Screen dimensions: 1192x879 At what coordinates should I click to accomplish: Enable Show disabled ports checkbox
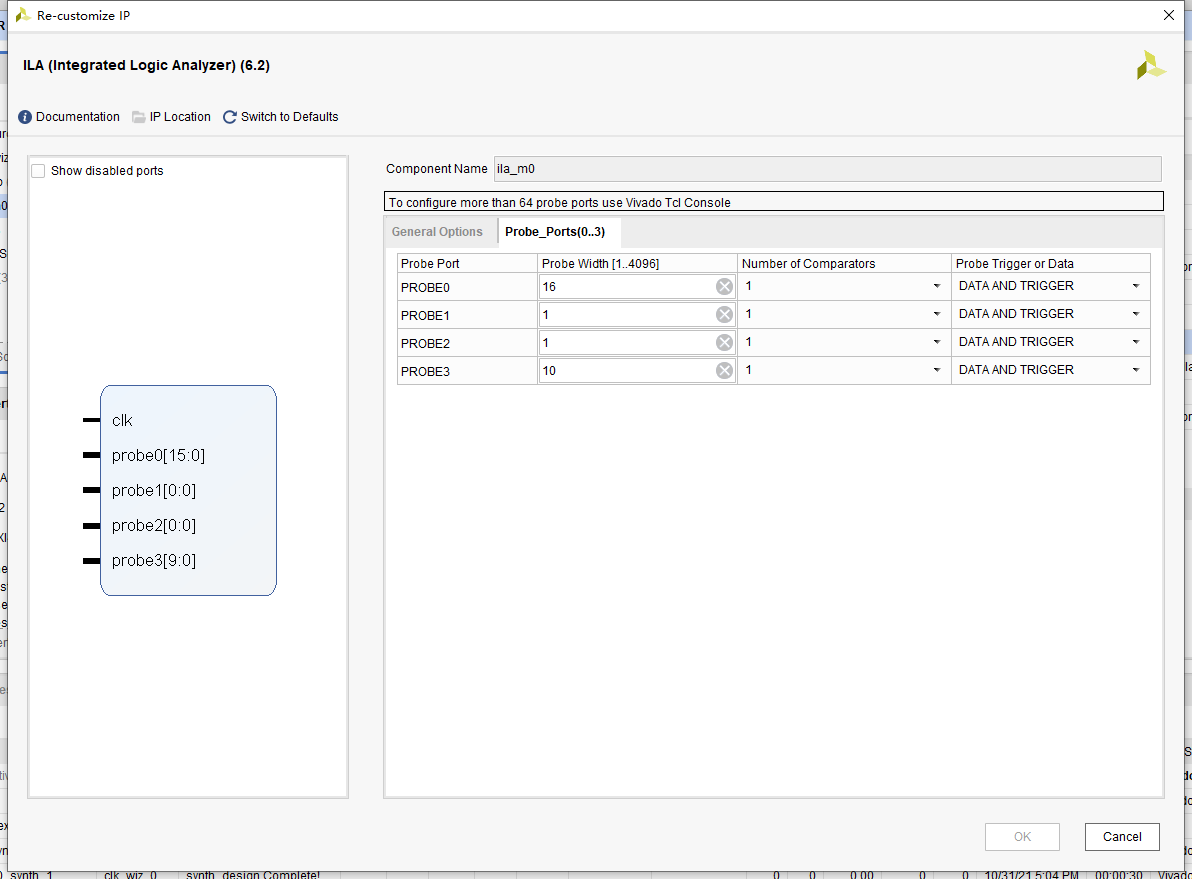click(38, 171)
